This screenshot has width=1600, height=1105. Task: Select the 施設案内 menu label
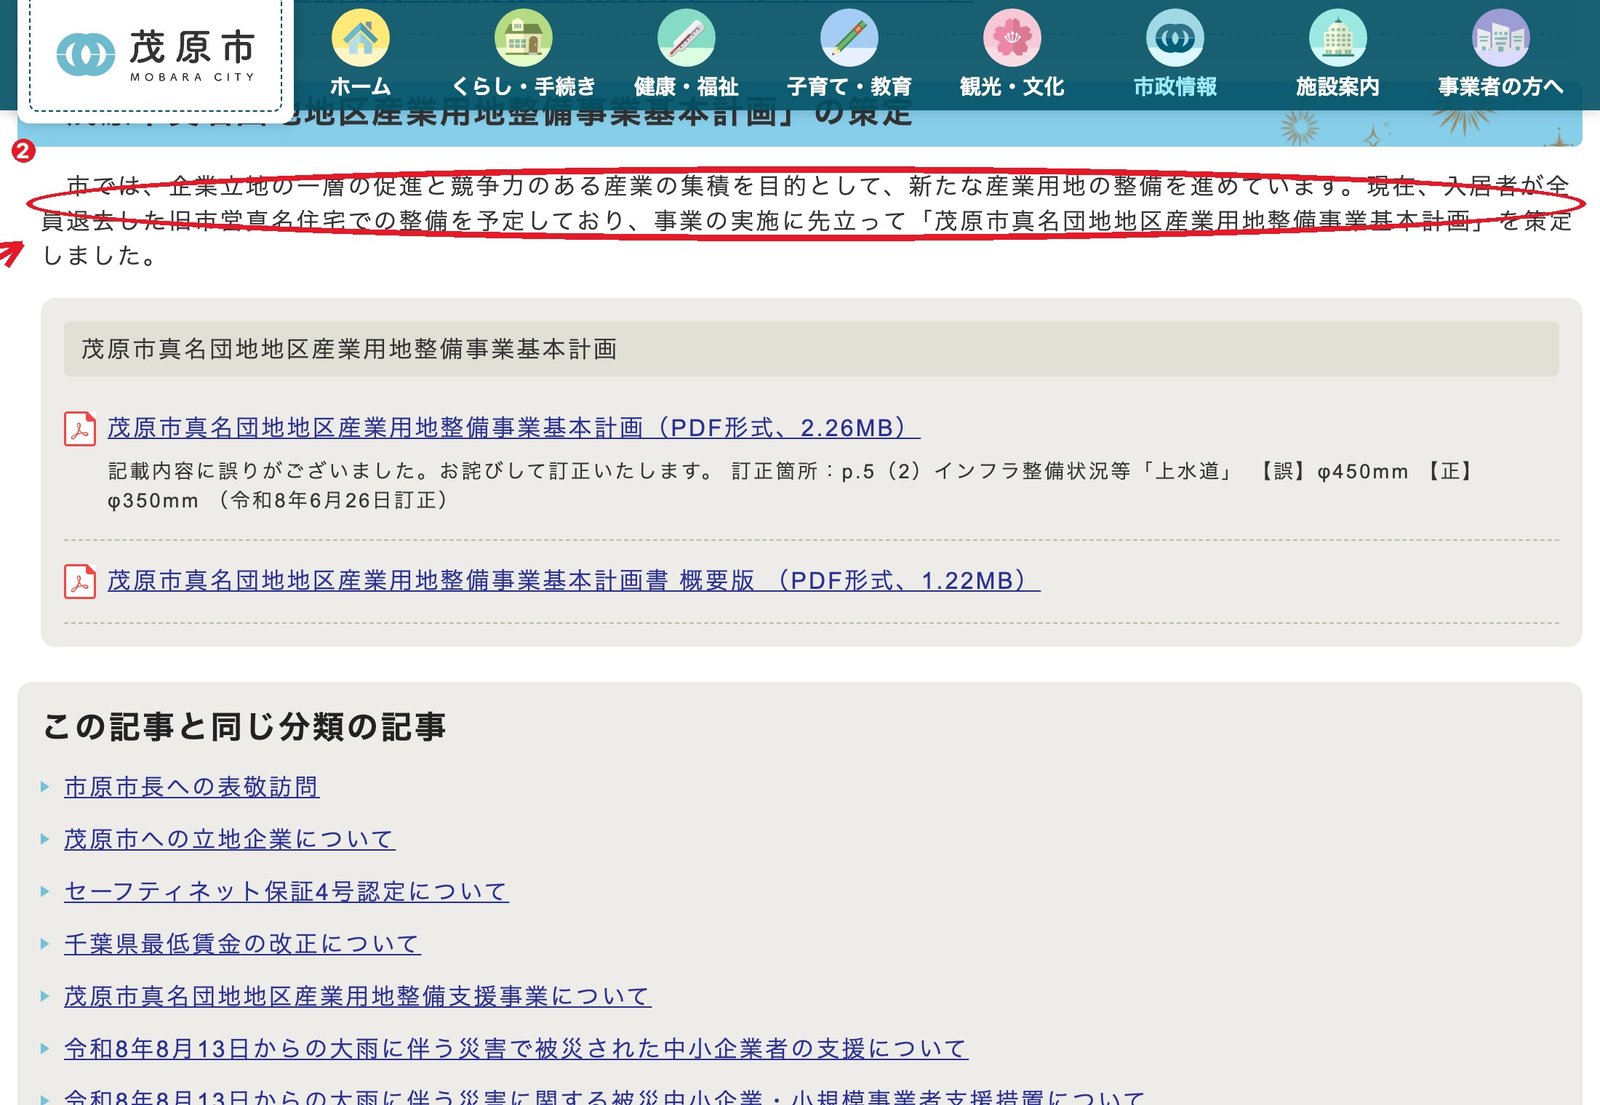(x=1338, y=87)
